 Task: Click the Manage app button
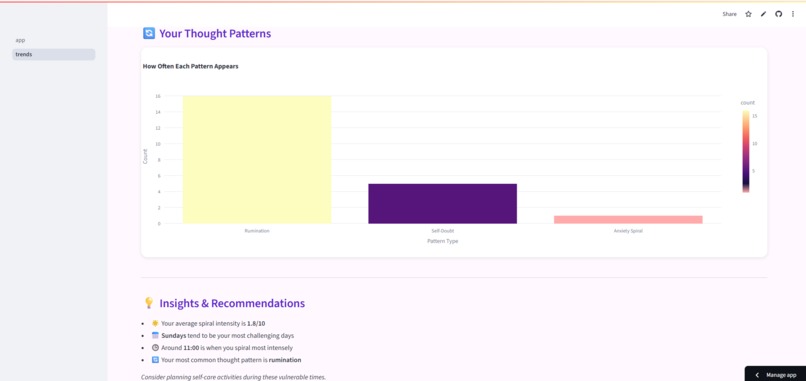pyautogui.click(x=775, y=375)
